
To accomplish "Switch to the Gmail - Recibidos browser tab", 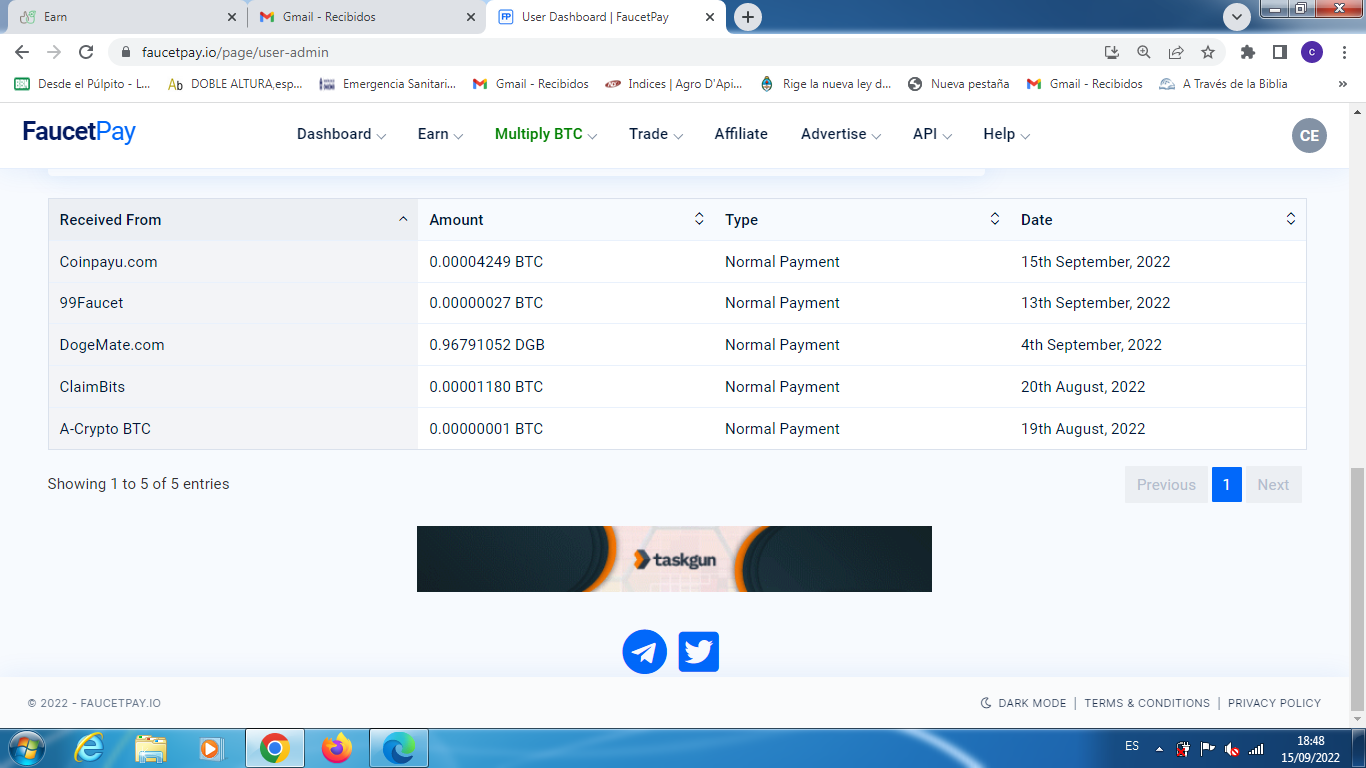I will pyautogui.click(x=367, y=17).
